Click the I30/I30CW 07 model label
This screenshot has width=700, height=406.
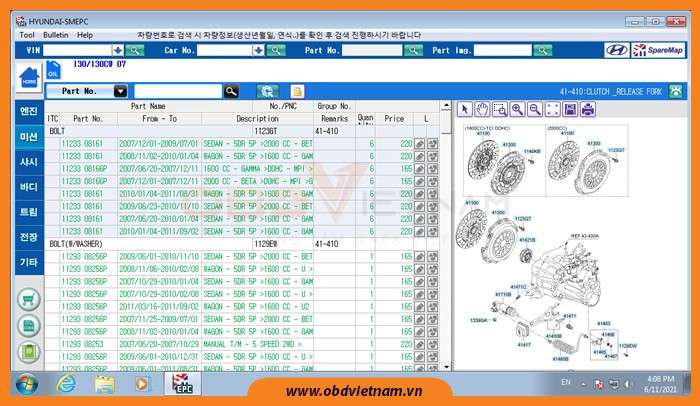99,64
